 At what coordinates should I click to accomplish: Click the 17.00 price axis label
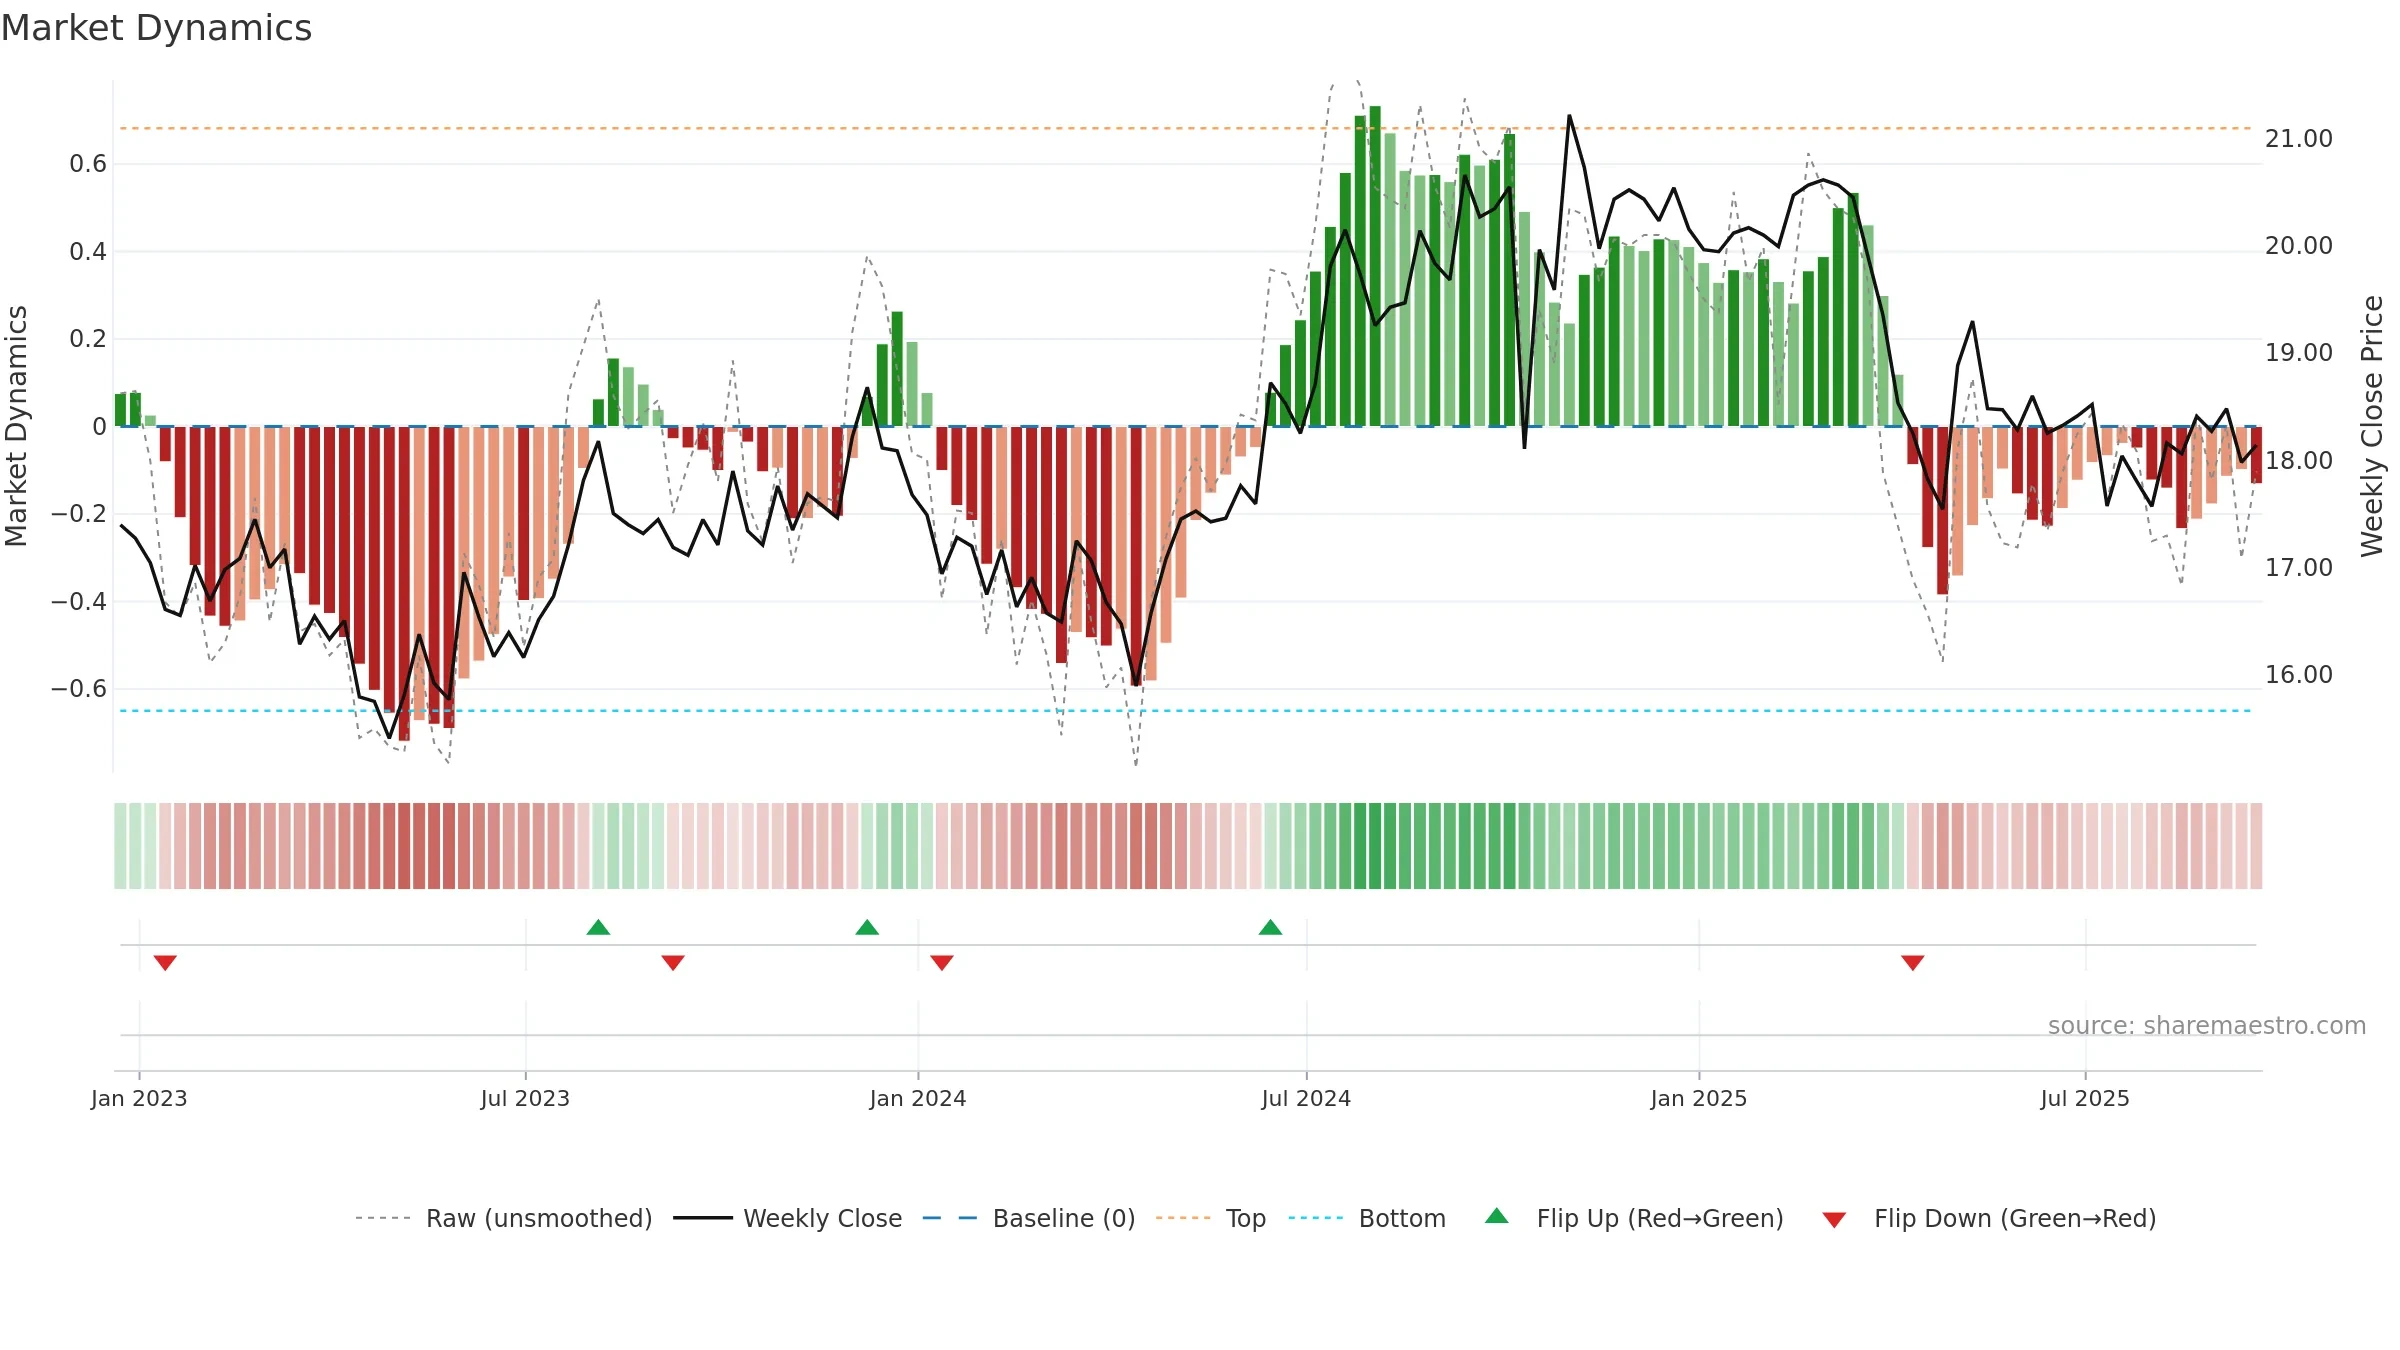[x=2299, y=567]
